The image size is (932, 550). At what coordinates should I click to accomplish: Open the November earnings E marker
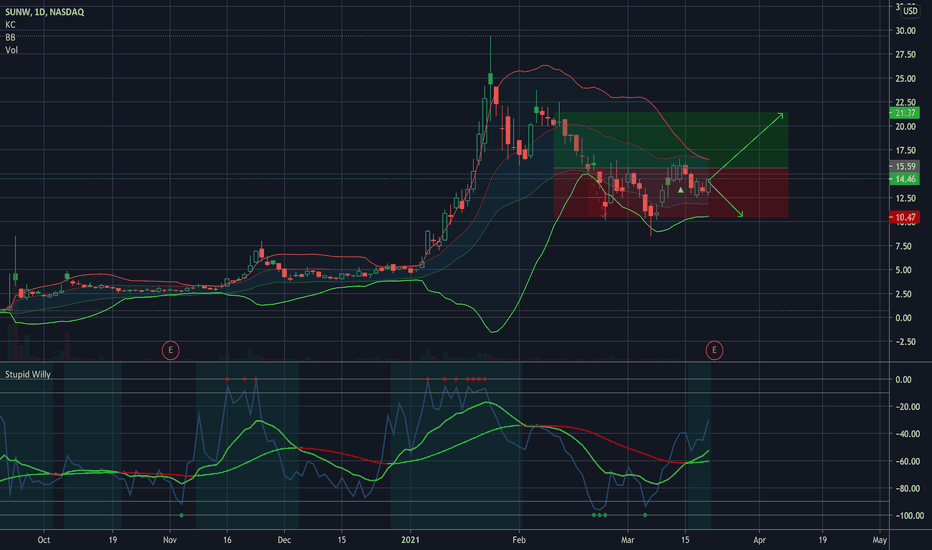171,350
